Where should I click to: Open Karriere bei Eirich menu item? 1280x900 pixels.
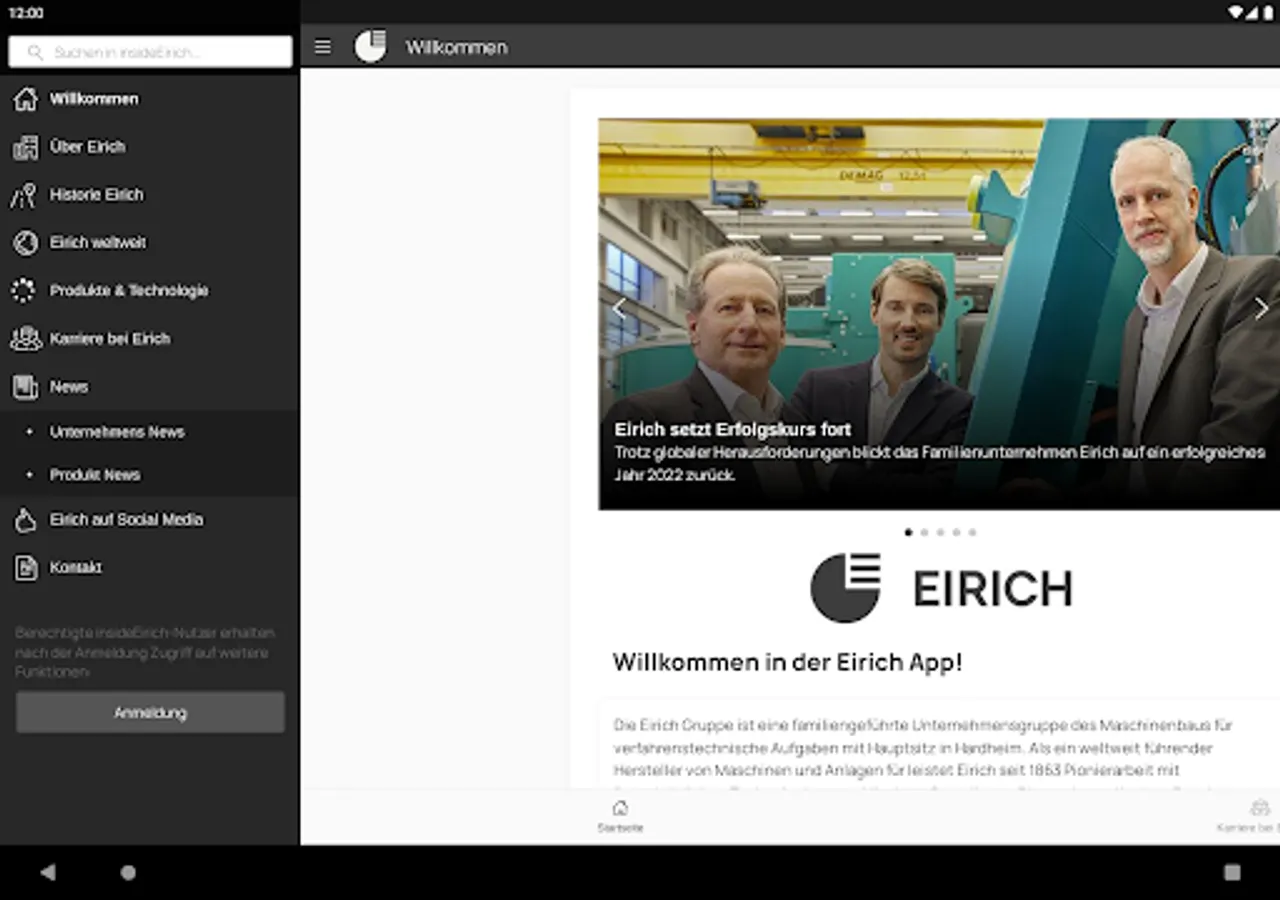150,339
